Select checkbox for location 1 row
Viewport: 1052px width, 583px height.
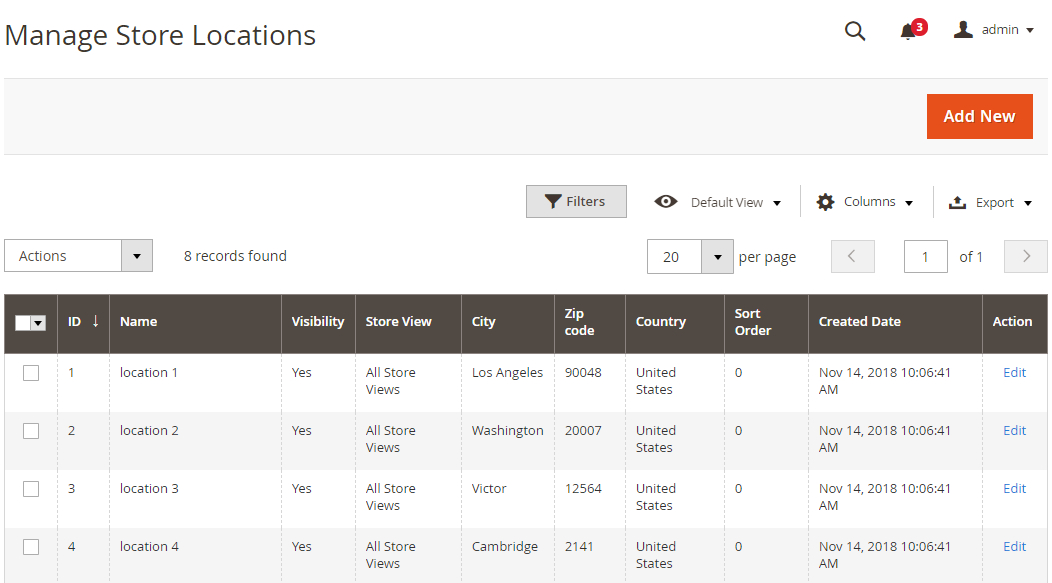[x=31, y=373]
